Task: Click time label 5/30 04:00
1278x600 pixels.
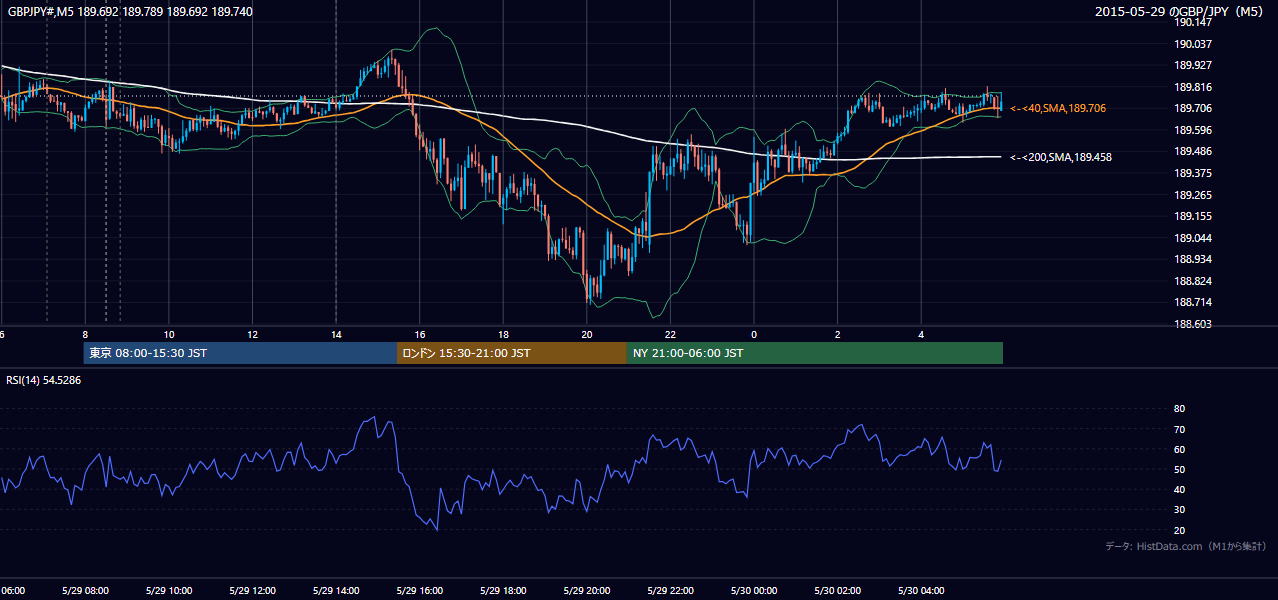Action: click(921, 591)
